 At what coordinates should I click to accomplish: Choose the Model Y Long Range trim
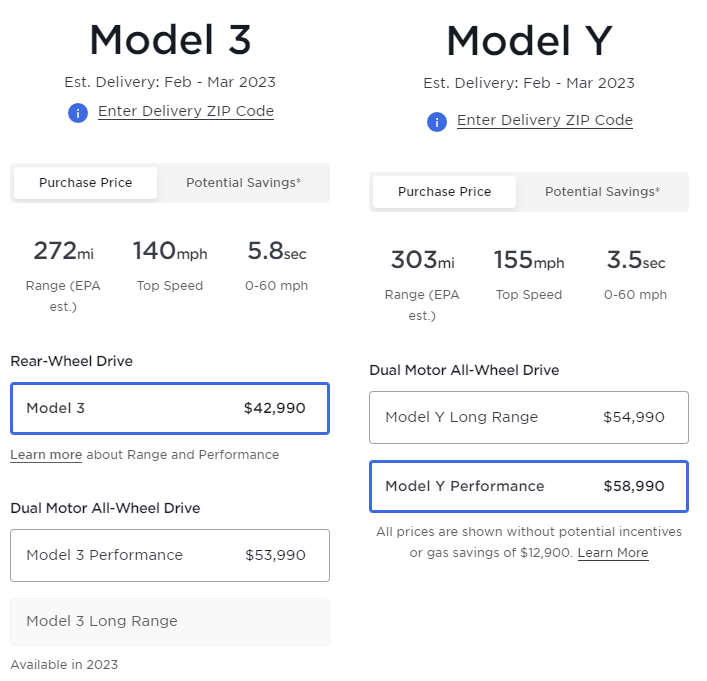coord(528,417)
